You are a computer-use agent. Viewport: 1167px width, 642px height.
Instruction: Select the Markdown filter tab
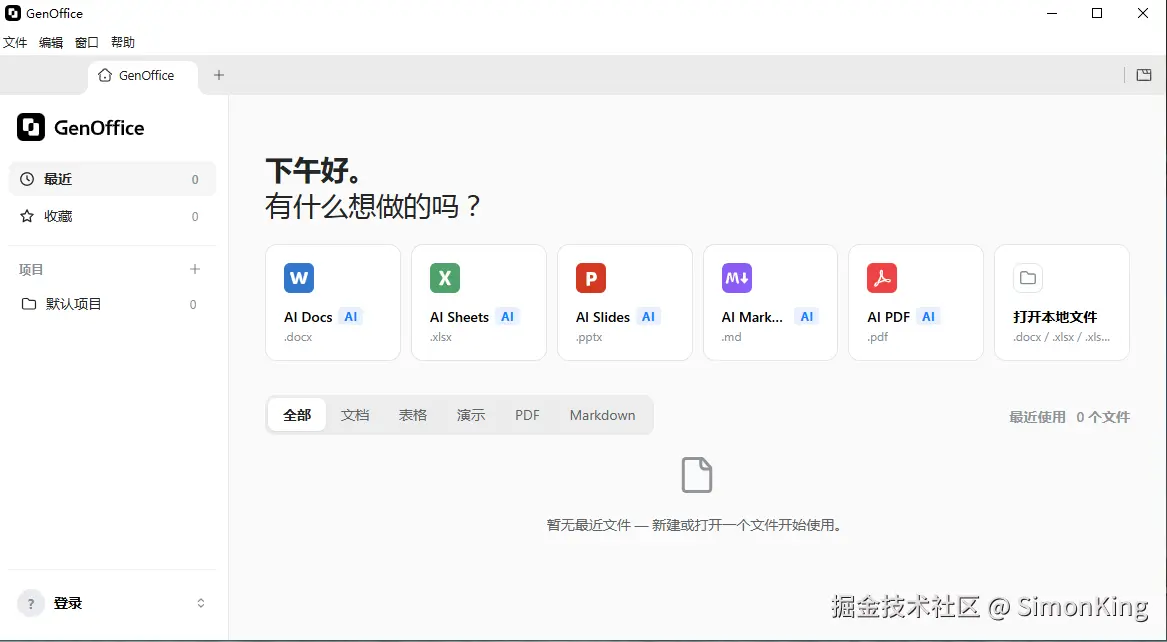tap(603, 415)
